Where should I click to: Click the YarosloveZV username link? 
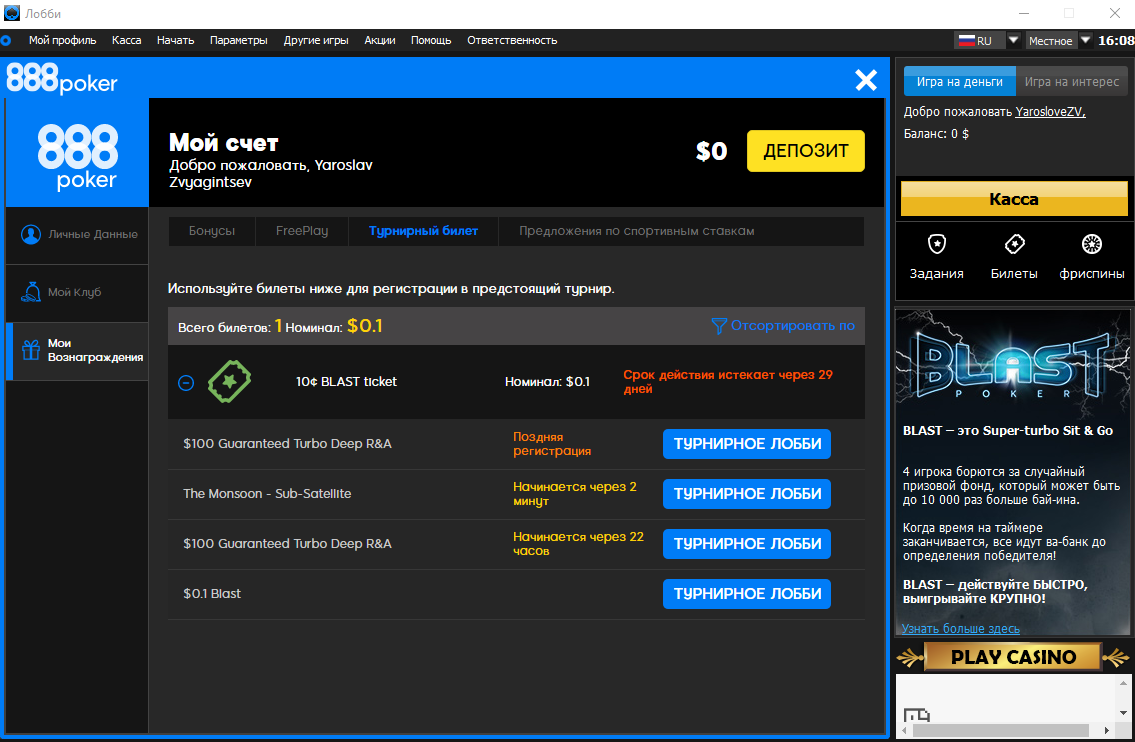pyautogui.click(x=1050, y=111)
